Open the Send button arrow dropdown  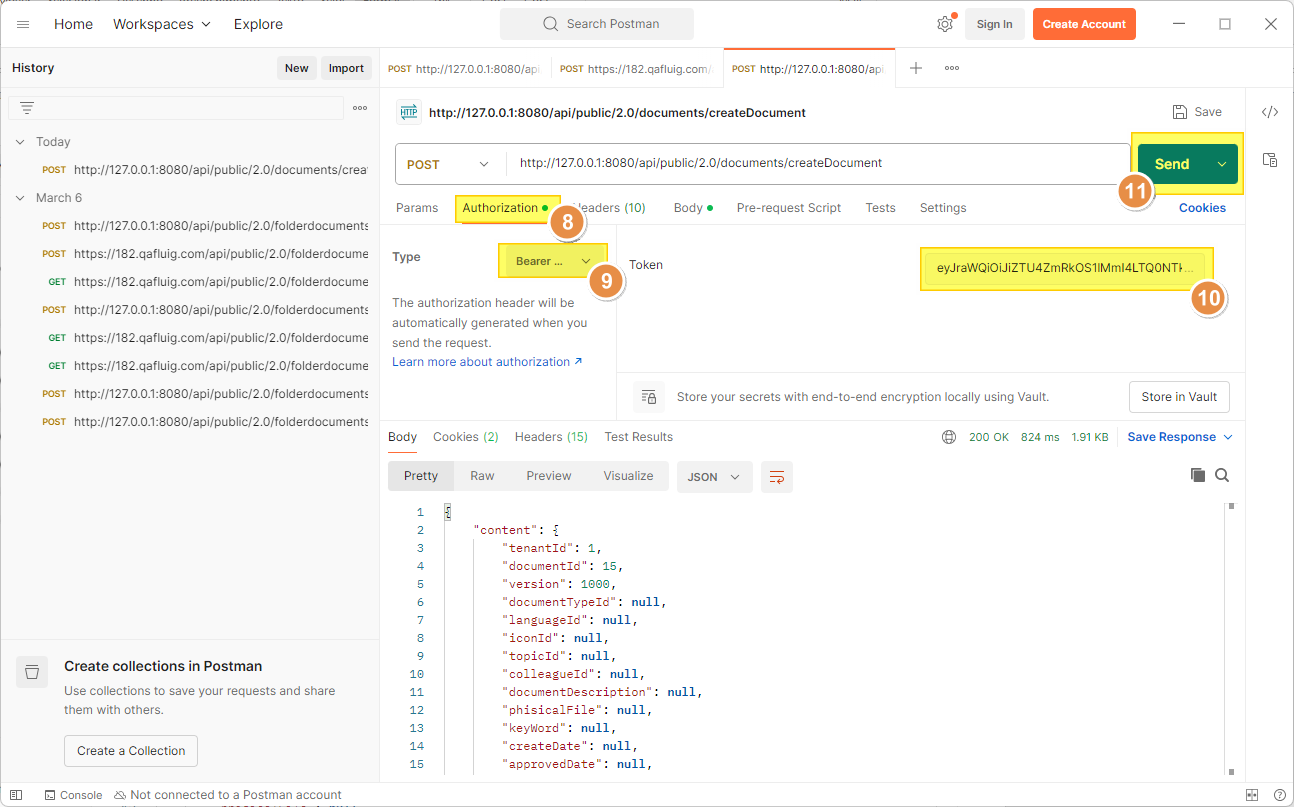tap(1222, 164)
